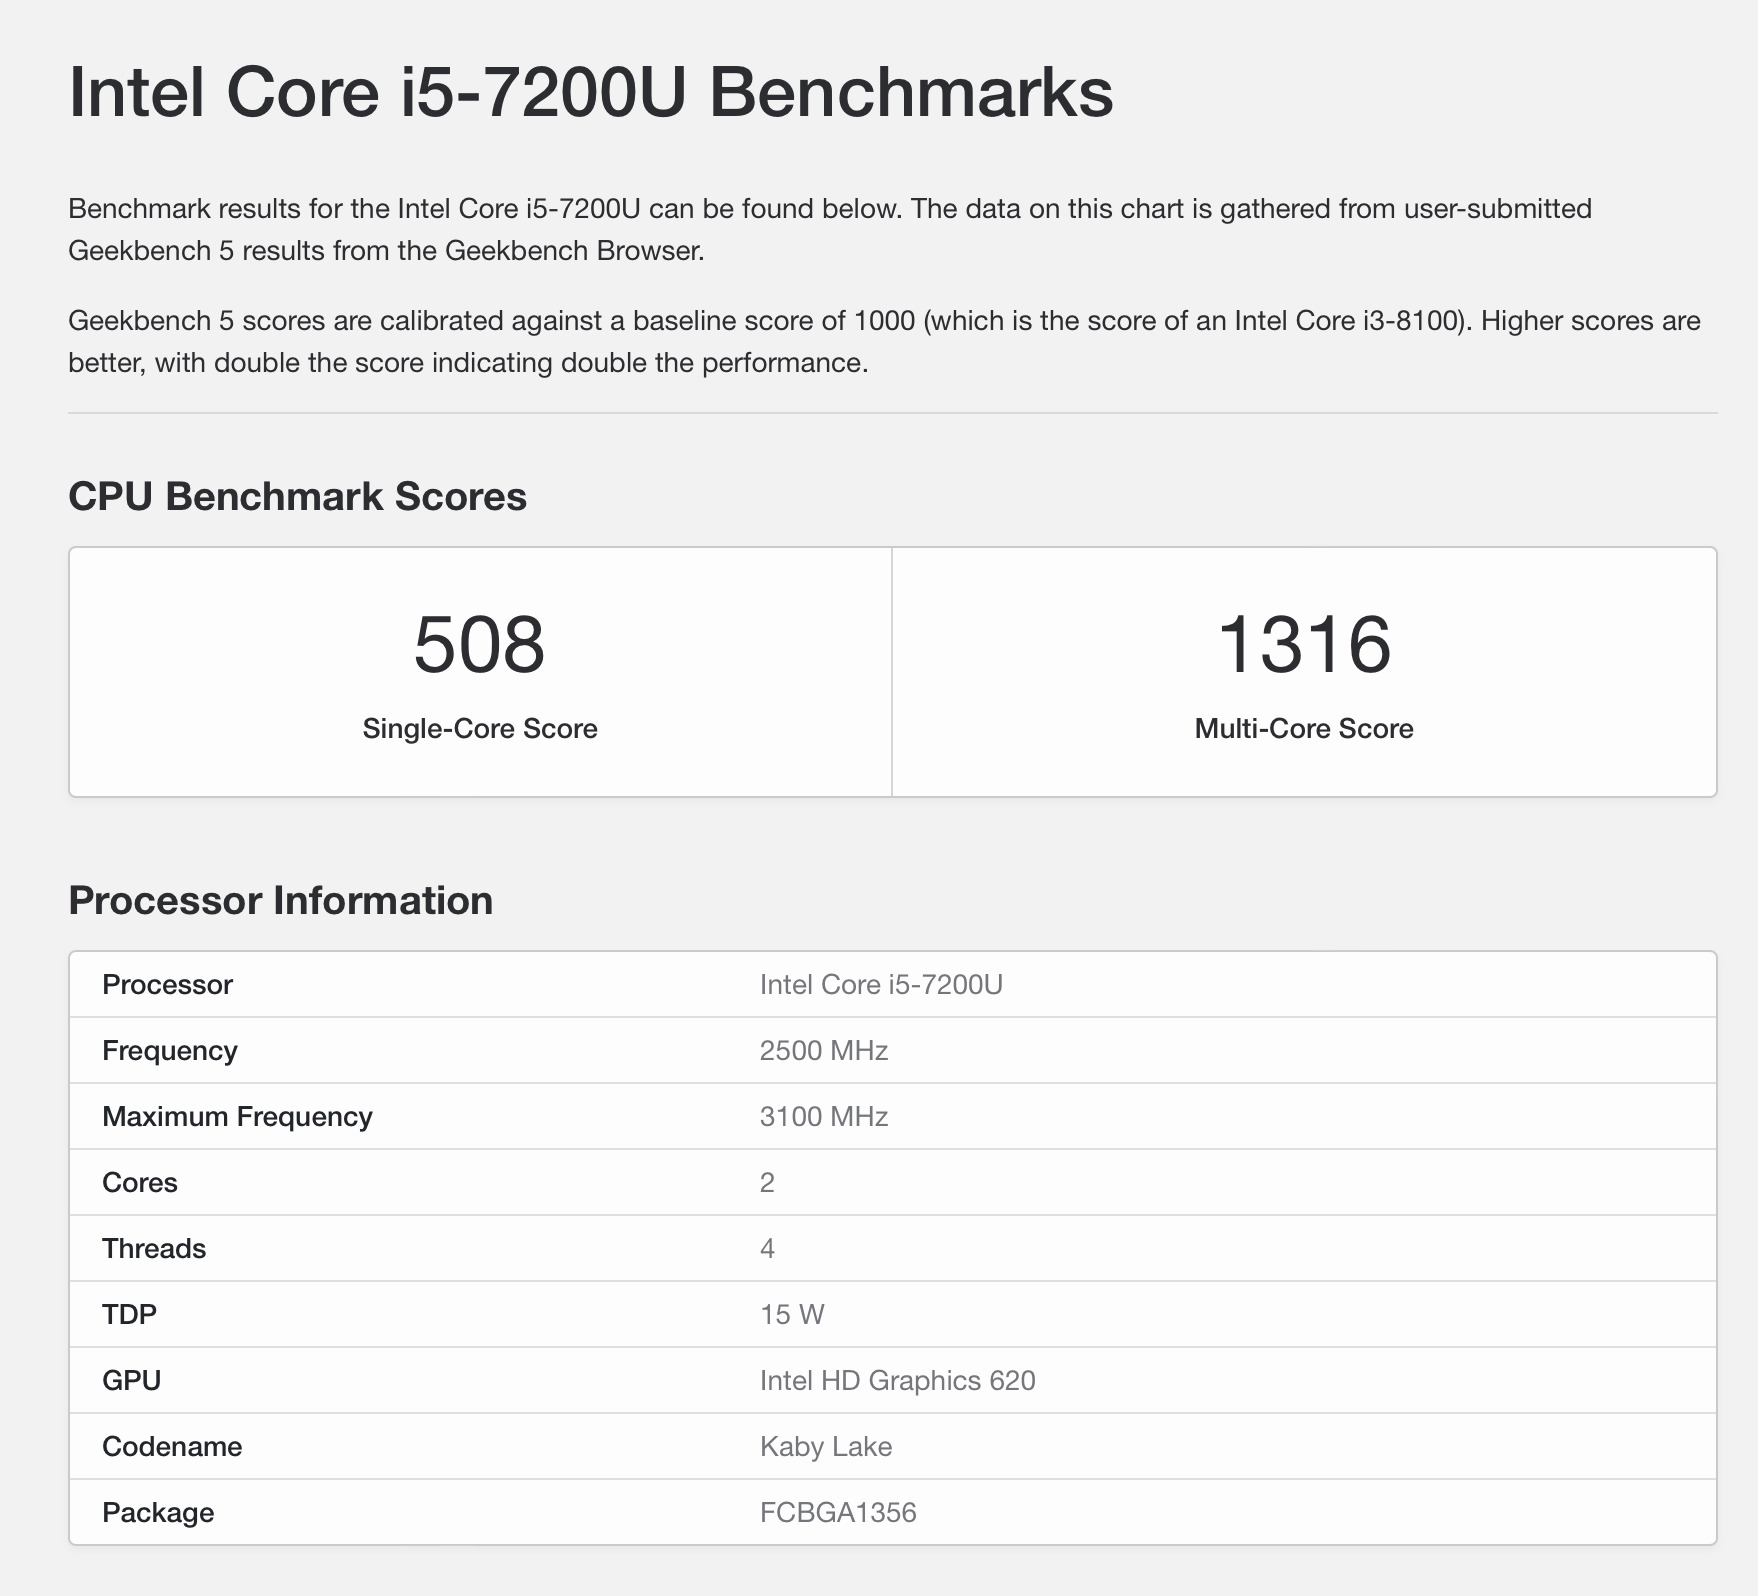Click the Threads row label
The width and height of the screenshot is (1758, 1596).
(154, 1249)
